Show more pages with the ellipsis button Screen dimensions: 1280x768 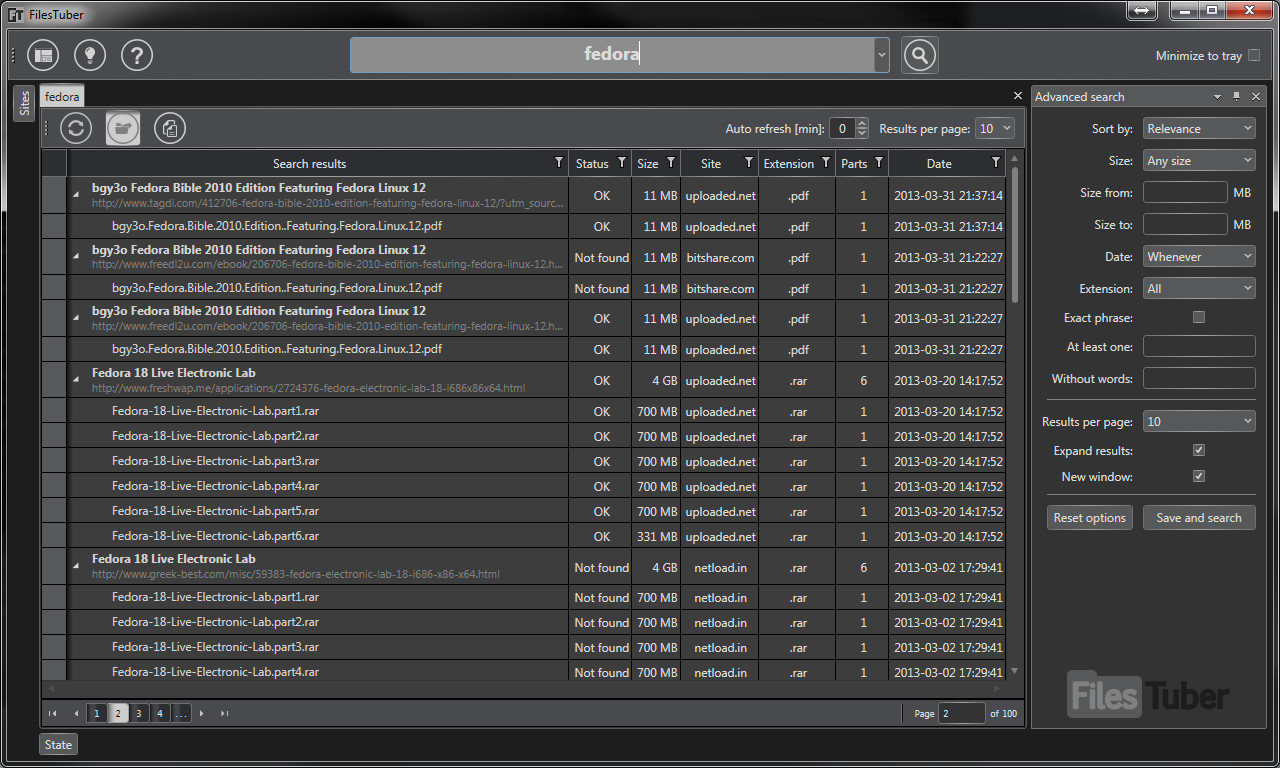click(181, 713)
